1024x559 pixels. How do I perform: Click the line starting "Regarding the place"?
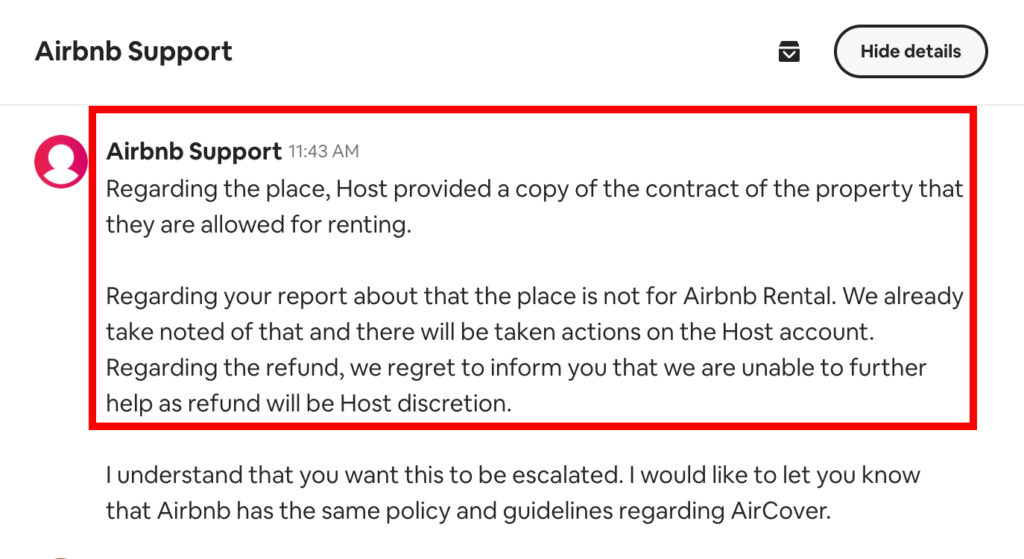[x=534, y=188]
